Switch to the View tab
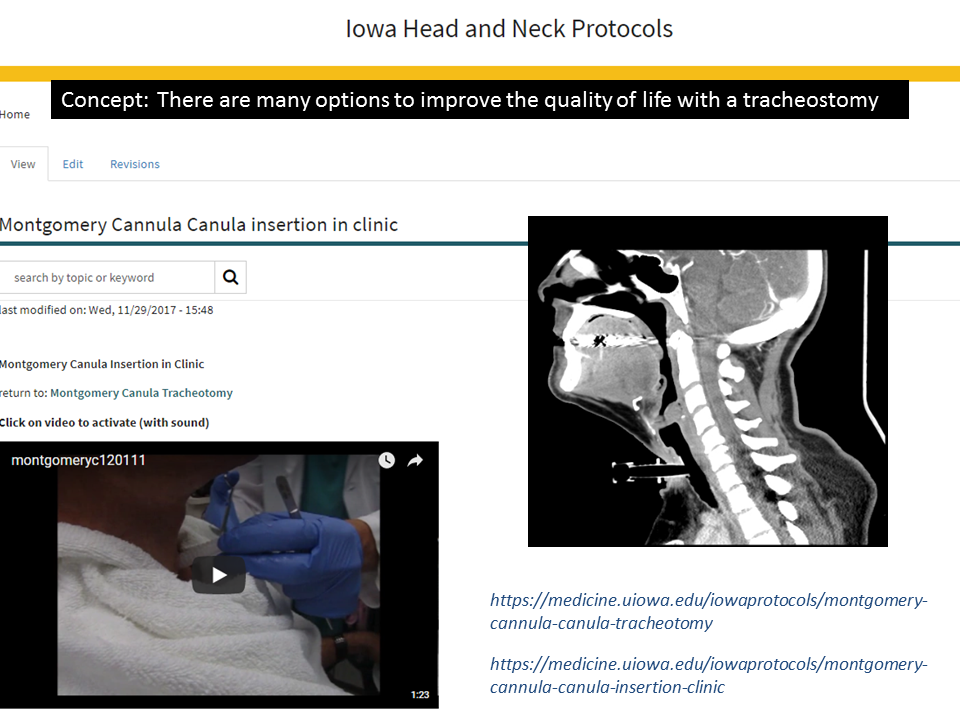Screen dimensions: 960x720 click(x=23, y=164)
